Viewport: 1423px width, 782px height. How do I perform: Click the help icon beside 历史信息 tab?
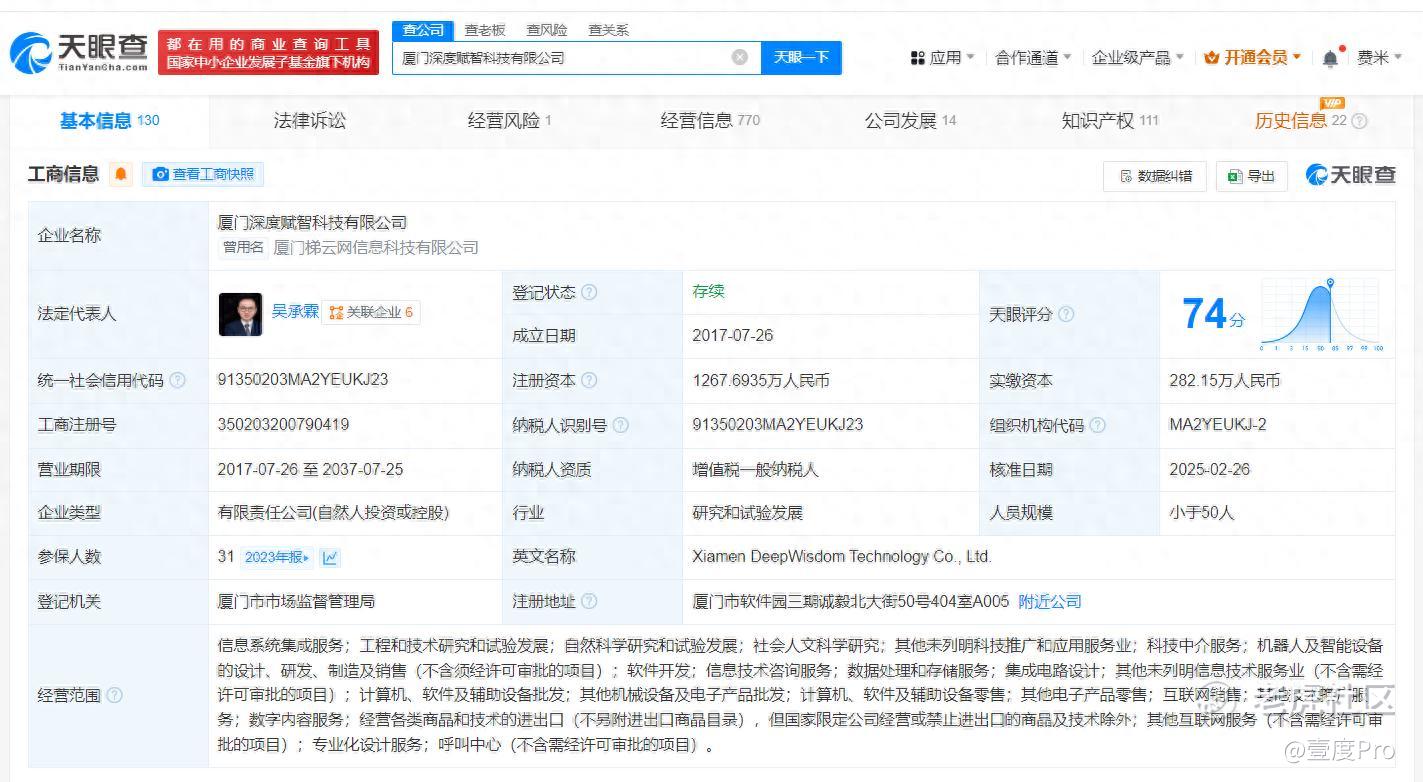point(1359,121)
